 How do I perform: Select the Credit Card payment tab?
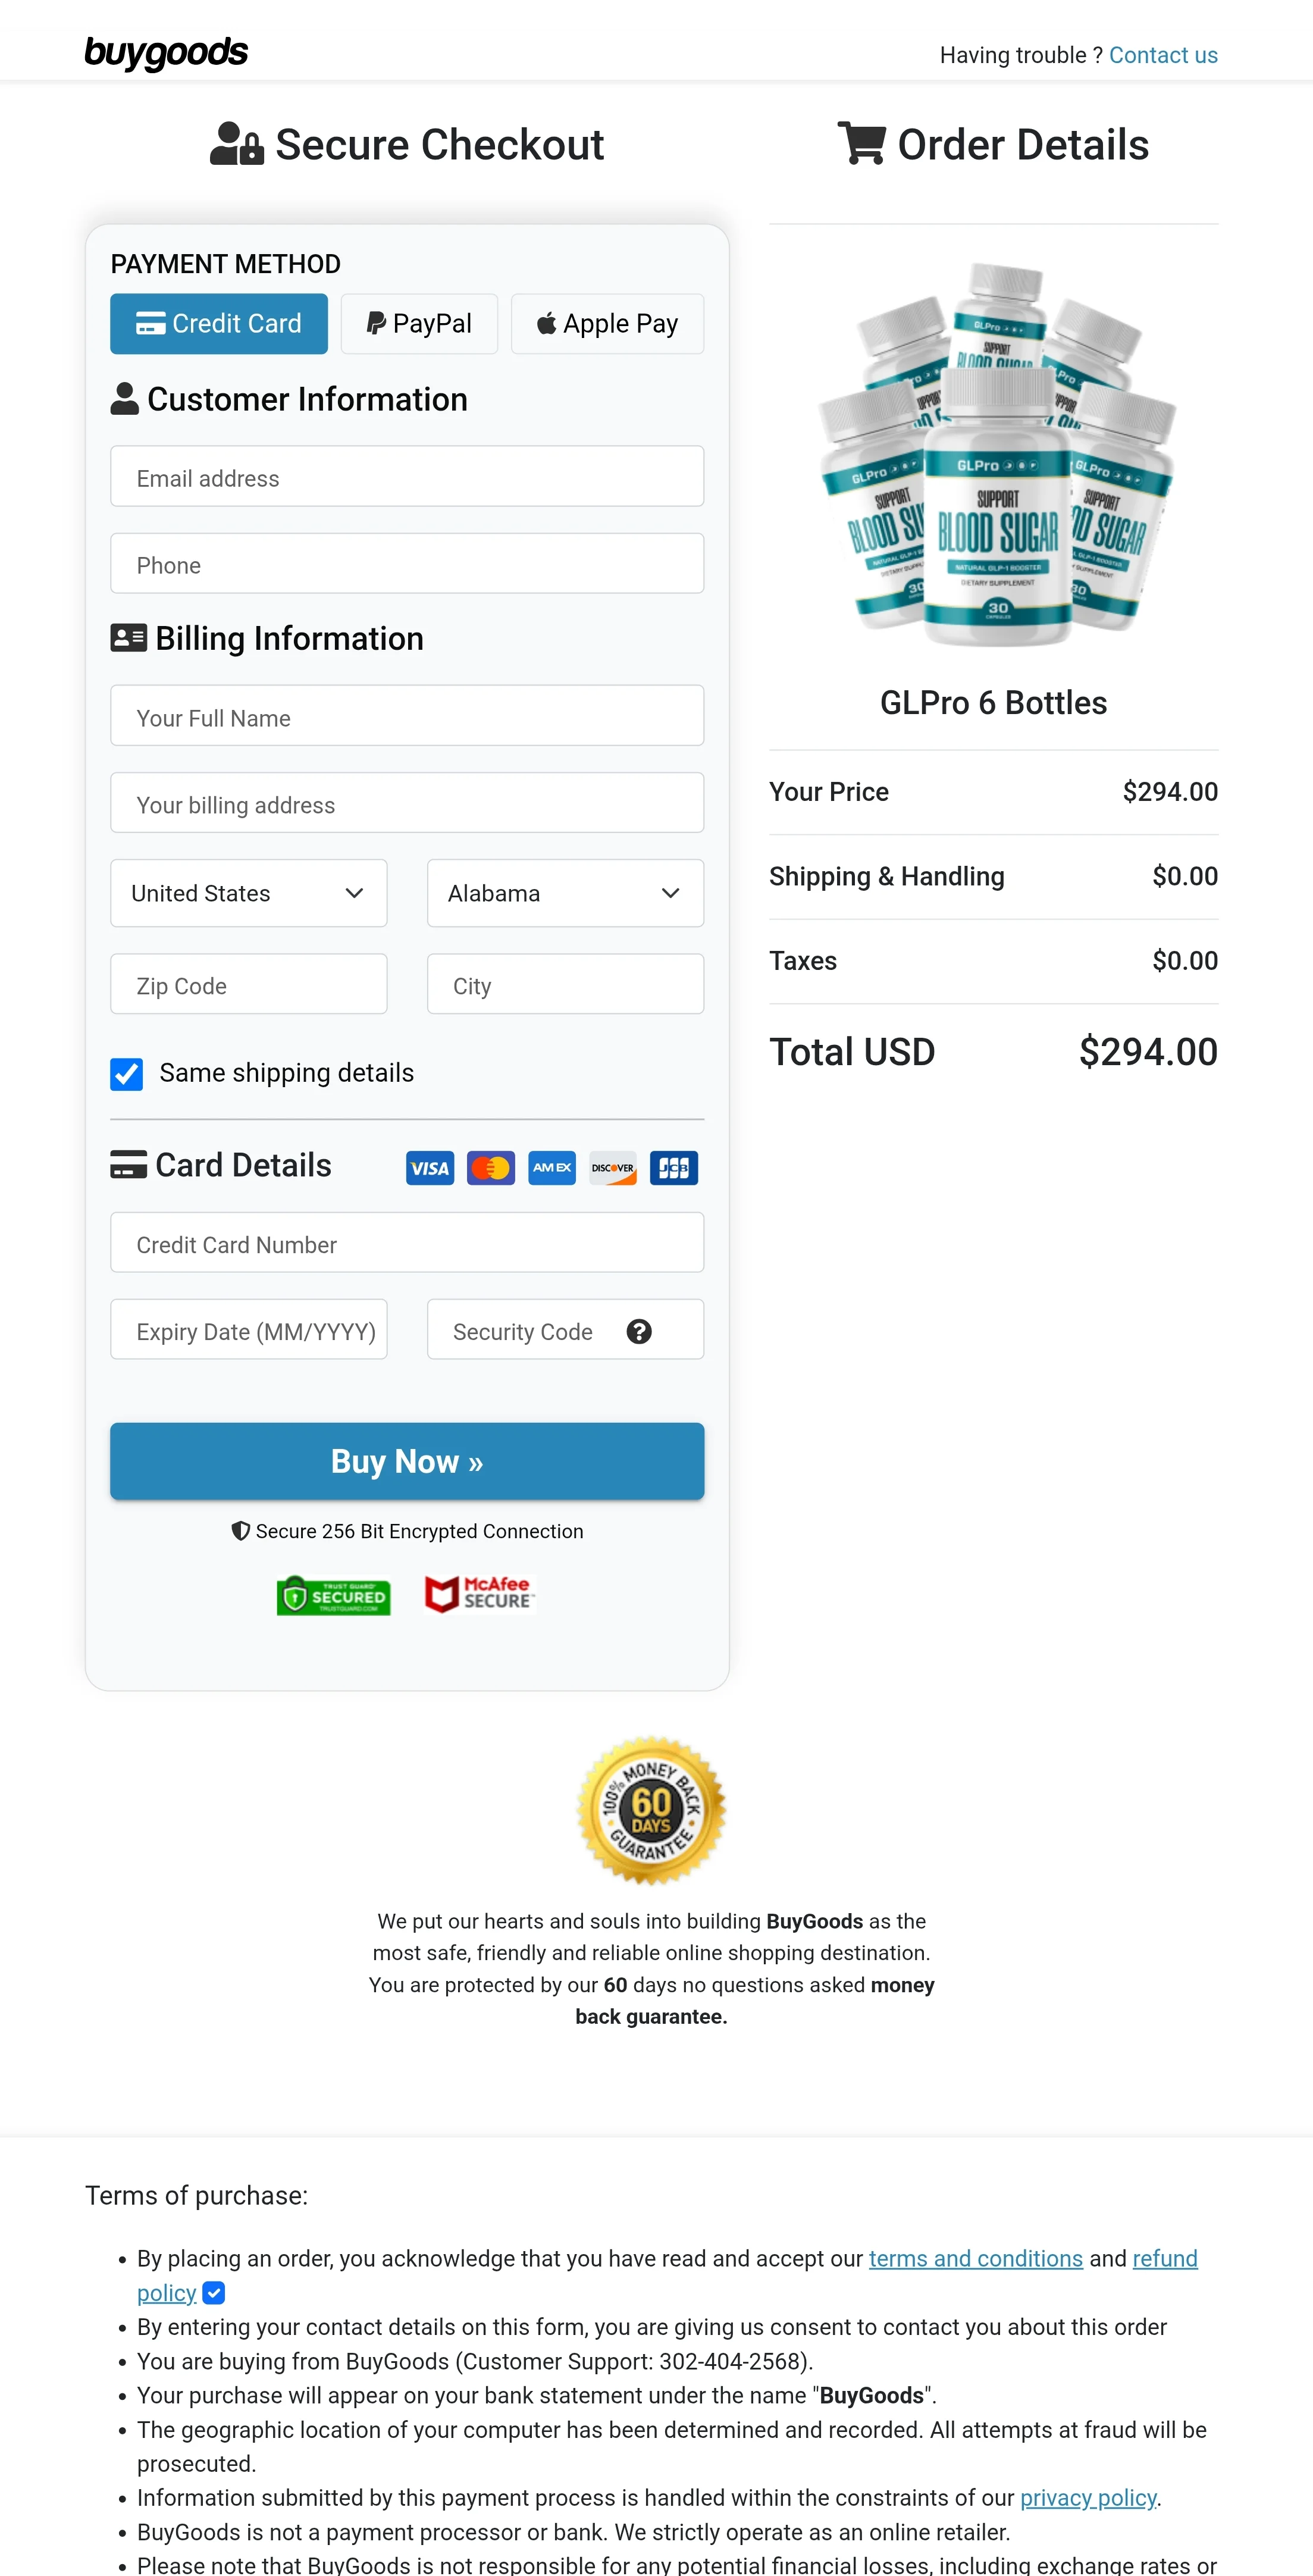pos(218,323)
